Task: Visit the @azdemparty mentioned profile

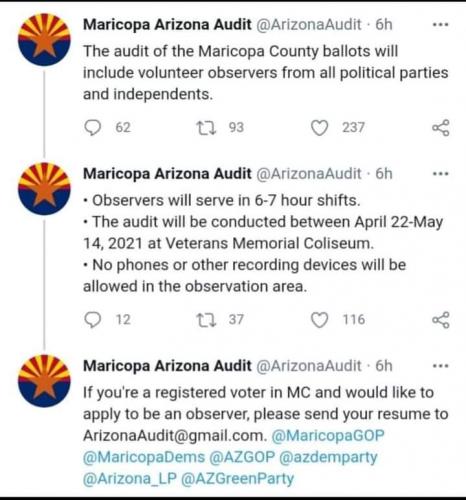Action: coord(328,458)
